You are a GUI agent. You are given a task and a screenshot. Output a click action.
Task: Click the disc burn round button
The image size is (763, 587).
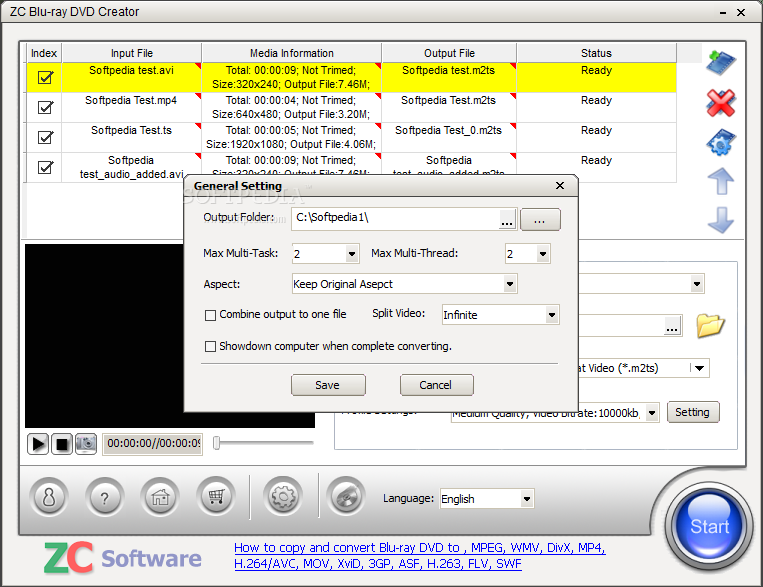(x=346, y=497)
